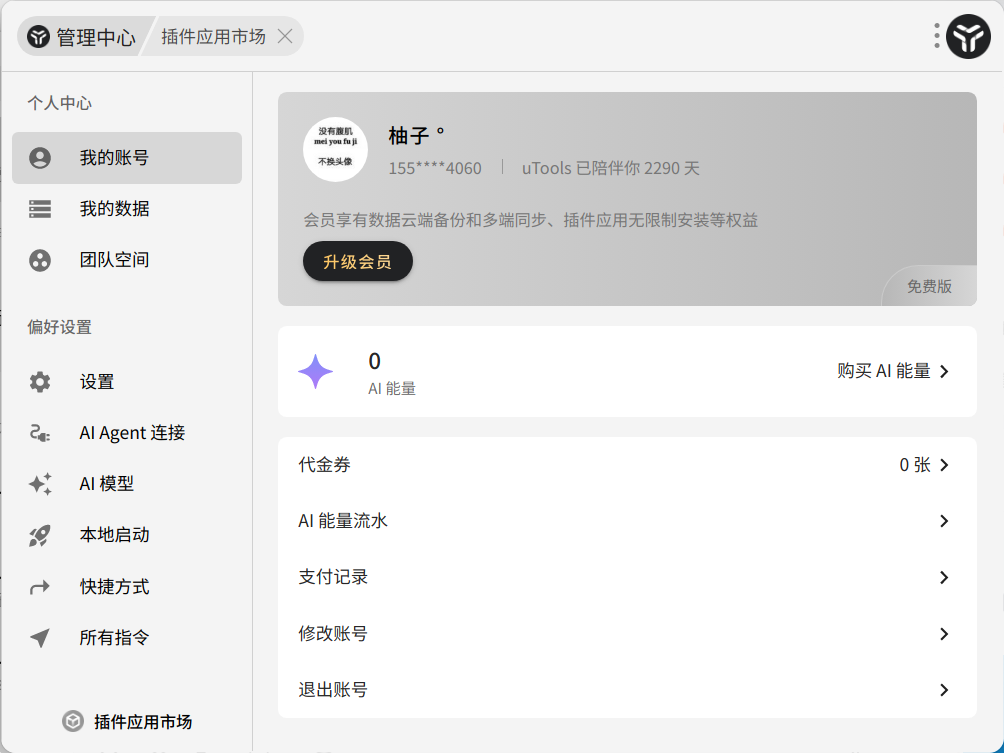Image resolution: width=1004 pixels, height=753 pixels.
Task: Click the purple AI 能量 star icon
Action: tap(316, 371)
